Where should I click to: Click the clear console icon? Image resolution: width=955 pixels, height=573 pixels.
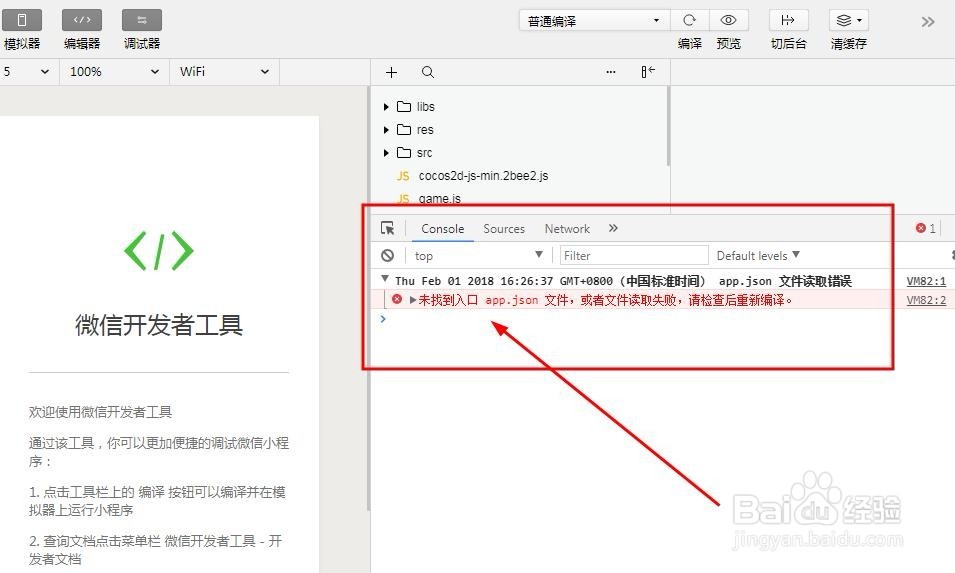[x=387, y=256]
